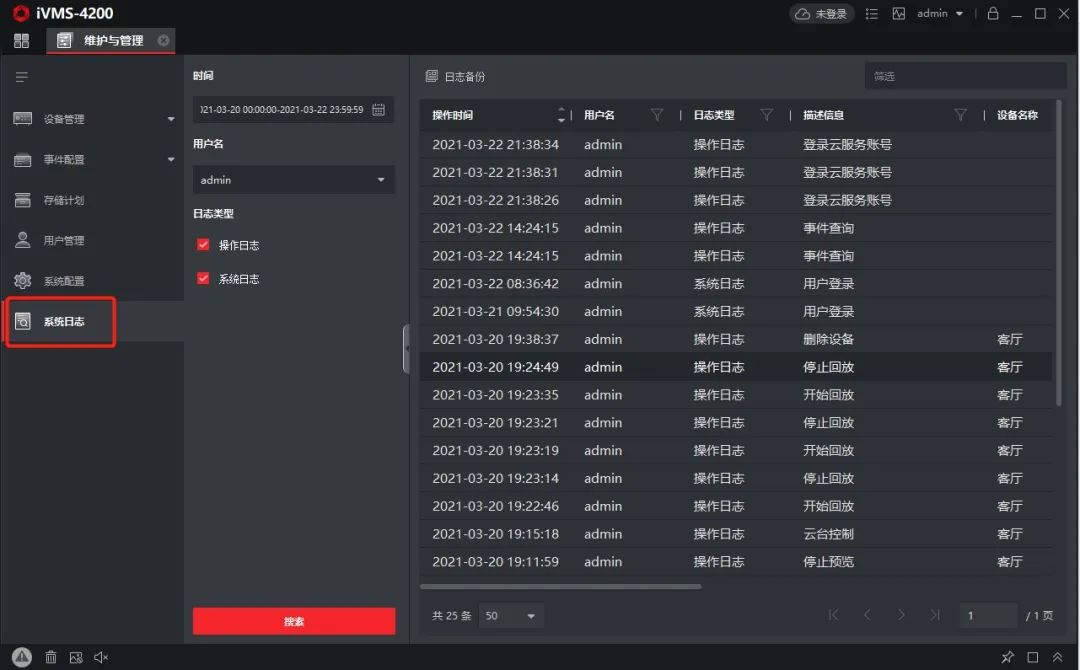The image size is (1080, 670).
Task: Click the calendar icon in time field
Action: (378, 110)
